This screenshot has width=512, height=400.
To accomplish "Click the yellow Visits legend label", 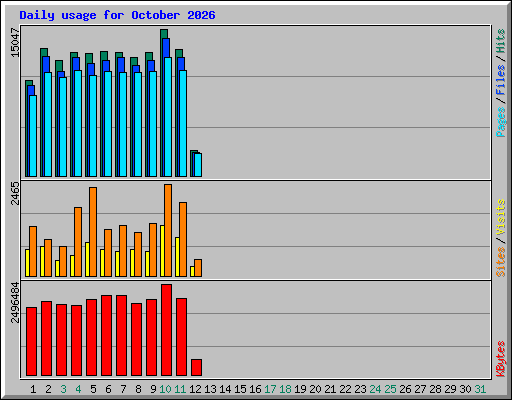I will point(500,218).
